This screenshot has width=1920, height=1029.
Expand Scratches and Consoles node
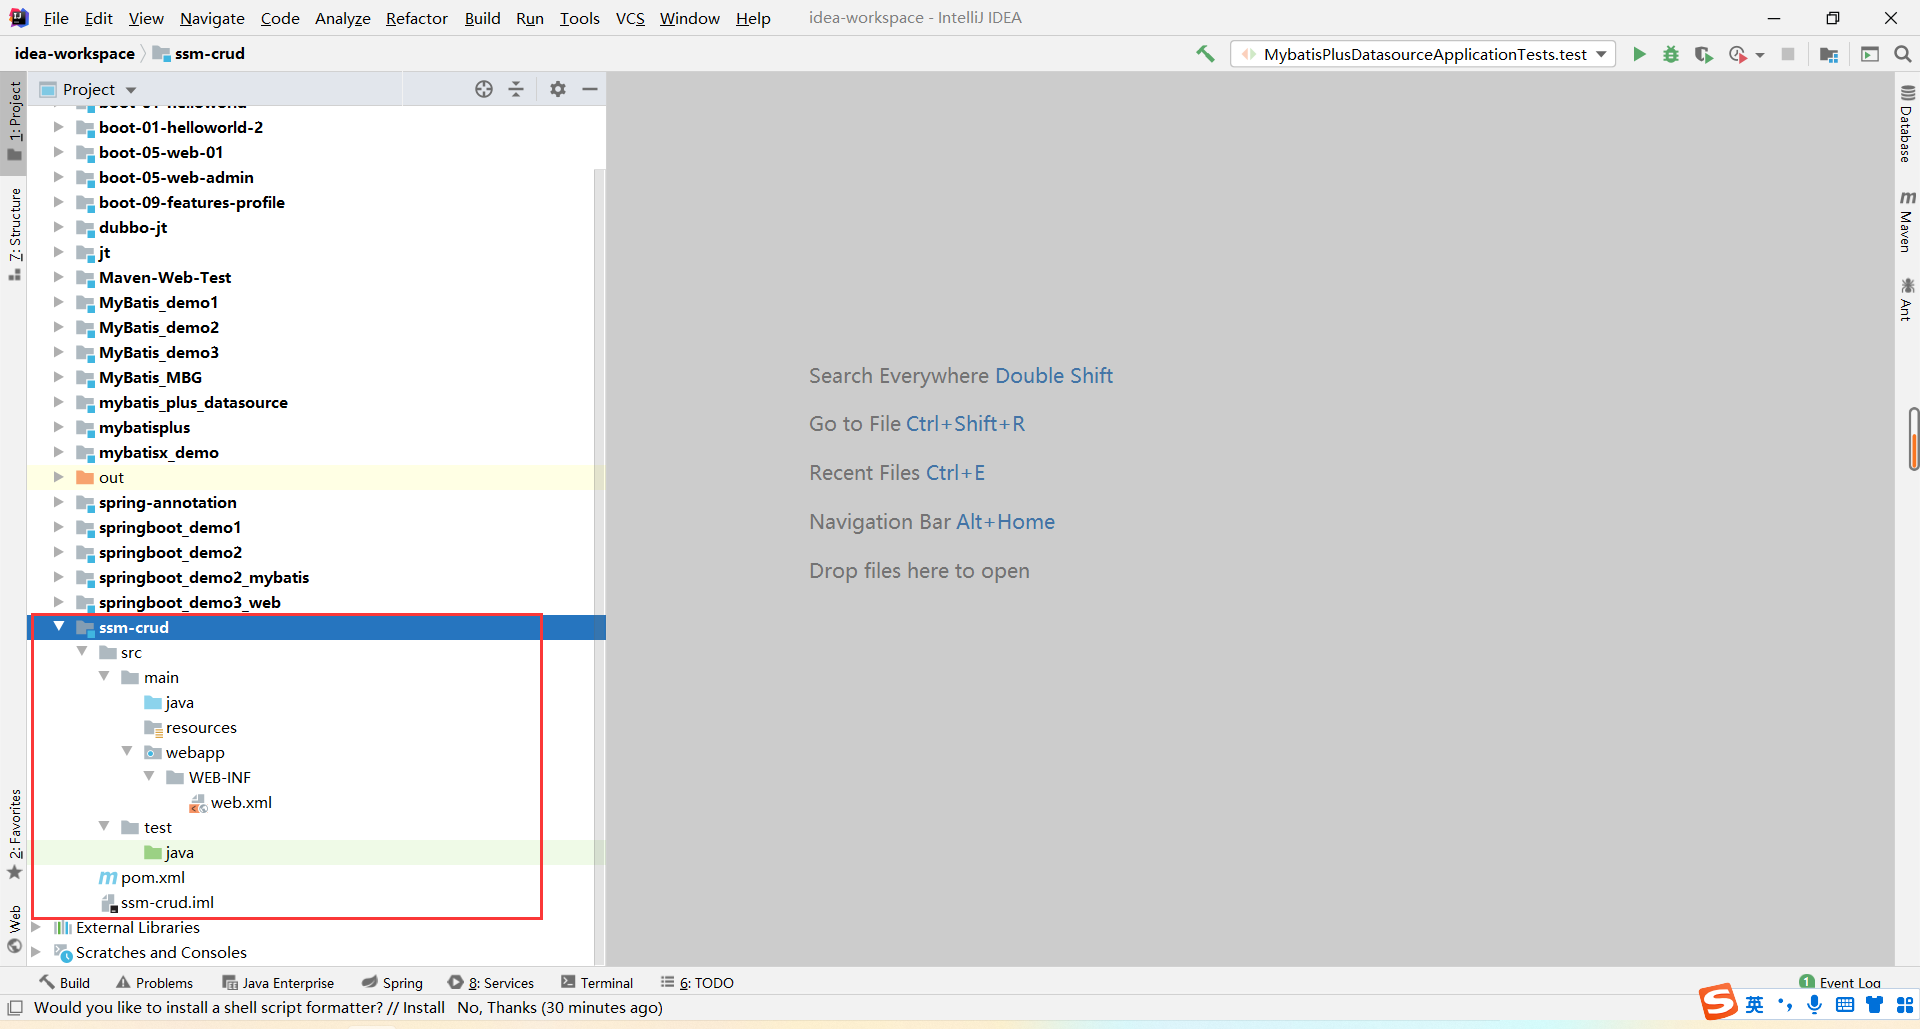(x=37, y=952)
